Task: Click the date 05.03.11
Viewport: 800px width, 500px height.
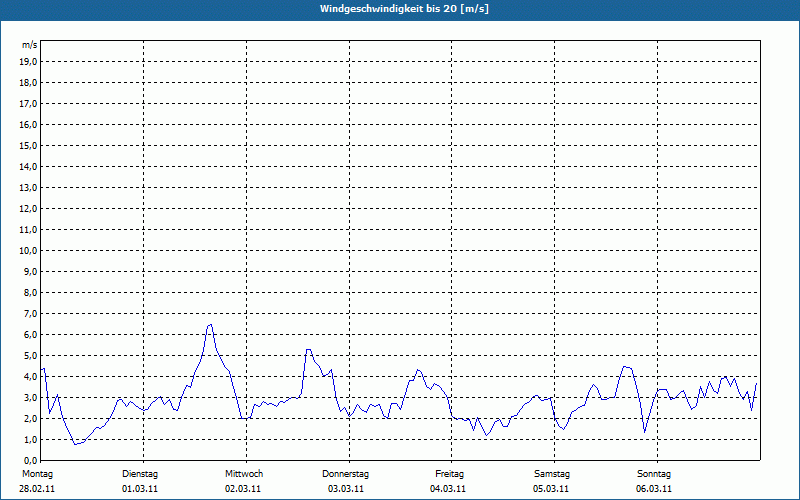Action: (x=551, y=489)
